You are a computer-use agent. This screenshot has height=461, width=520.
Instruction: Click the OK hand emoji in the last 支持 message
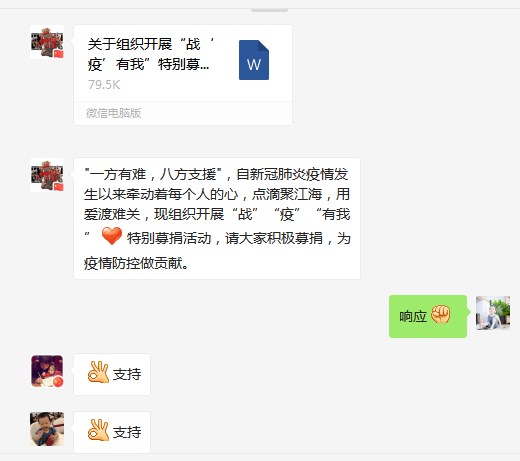click(x=98, y=430)
